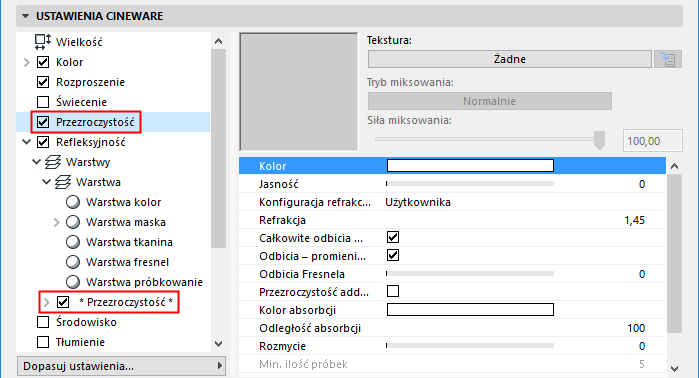The width and height of the screenshot is (699, 378).
Task: Open the Kolor white color swatch
Action: point(470,166)
